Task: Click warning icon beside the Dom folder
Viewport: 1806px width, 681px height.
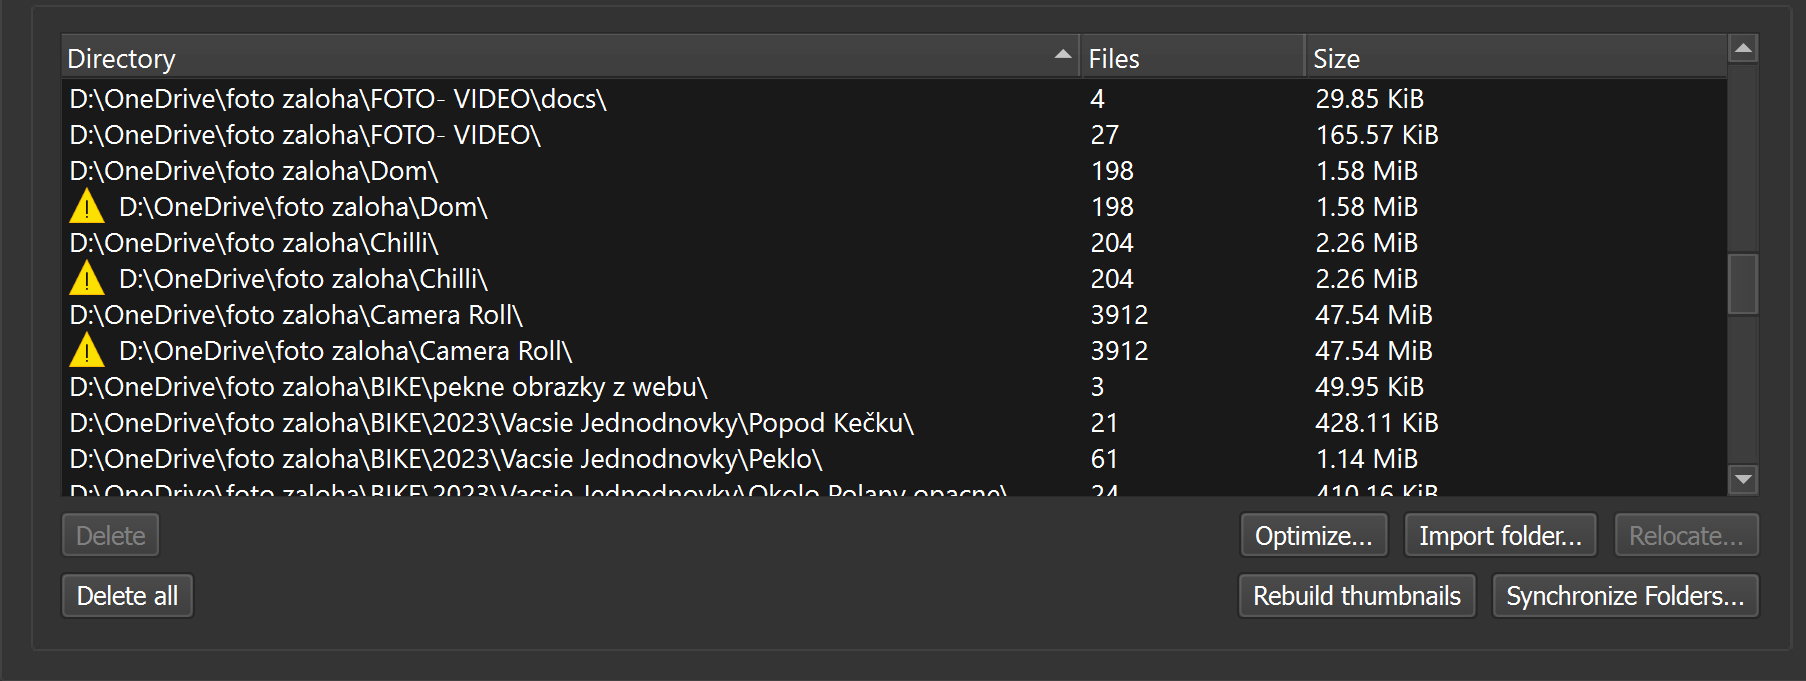Action: tap(87, 207)
